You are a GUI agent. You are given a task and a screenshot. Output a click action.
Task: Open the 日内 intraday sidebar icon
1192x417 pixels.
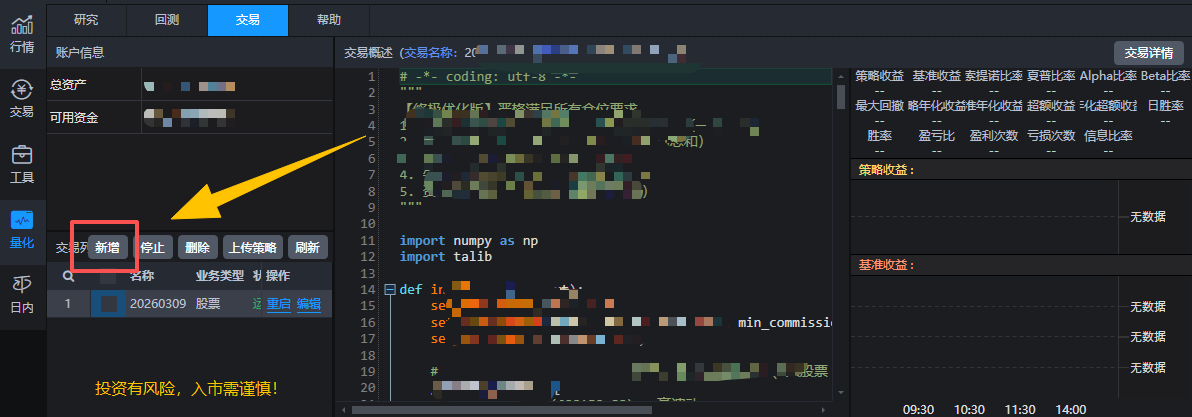point(21,293)
